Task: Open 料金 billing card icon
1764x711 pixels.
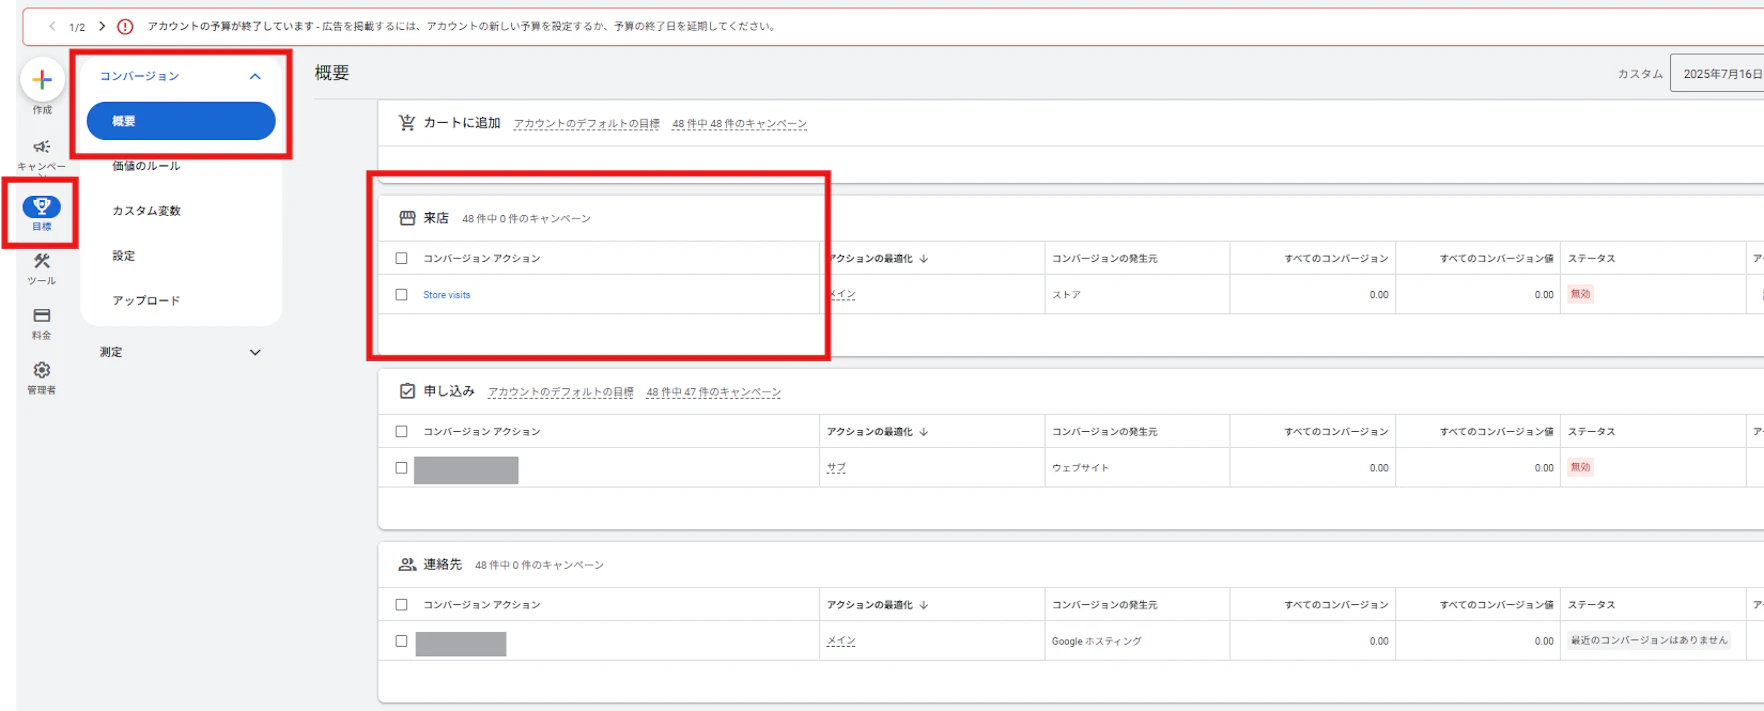Action: pyautogui.click(x=42, y=316)
